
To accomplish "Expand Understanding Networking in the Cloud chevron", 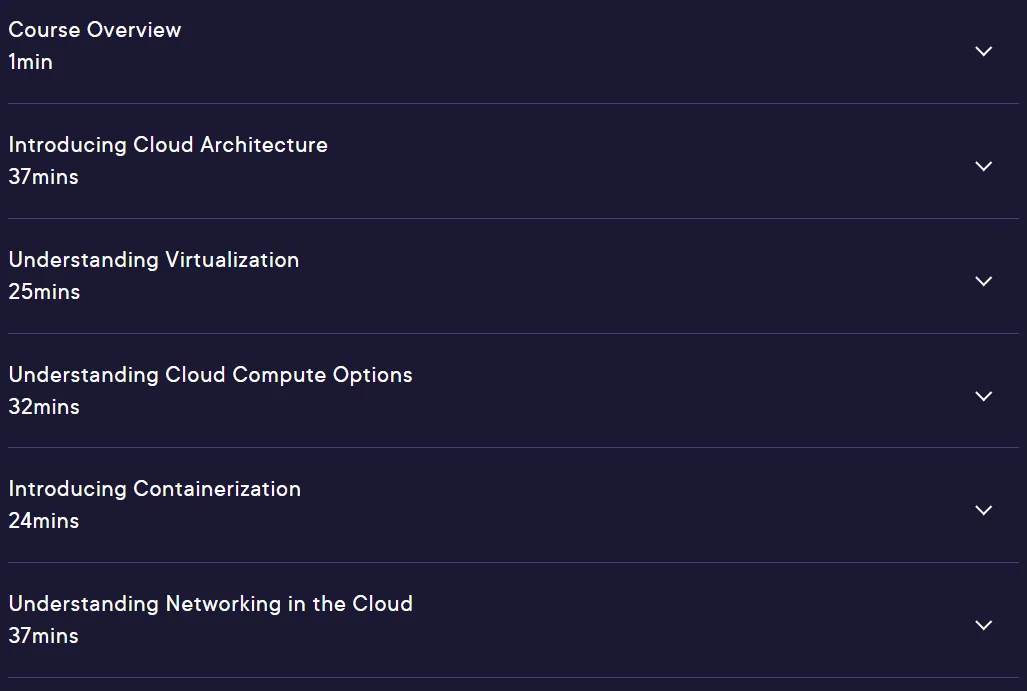I will (984, 626).
